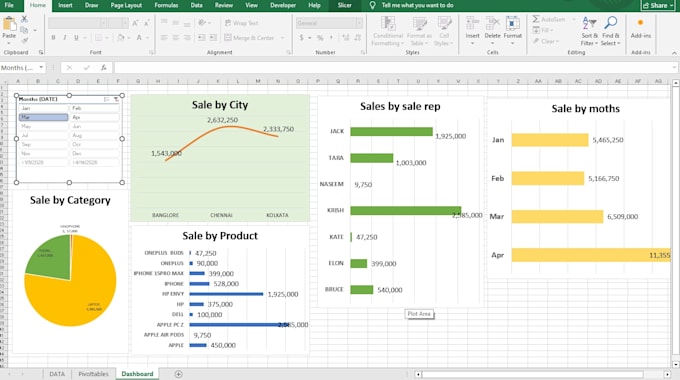The width and height of the screenshot is (680, 380).
Task: Open the Clipboard group dialog launcher
Action: [41, 52]
